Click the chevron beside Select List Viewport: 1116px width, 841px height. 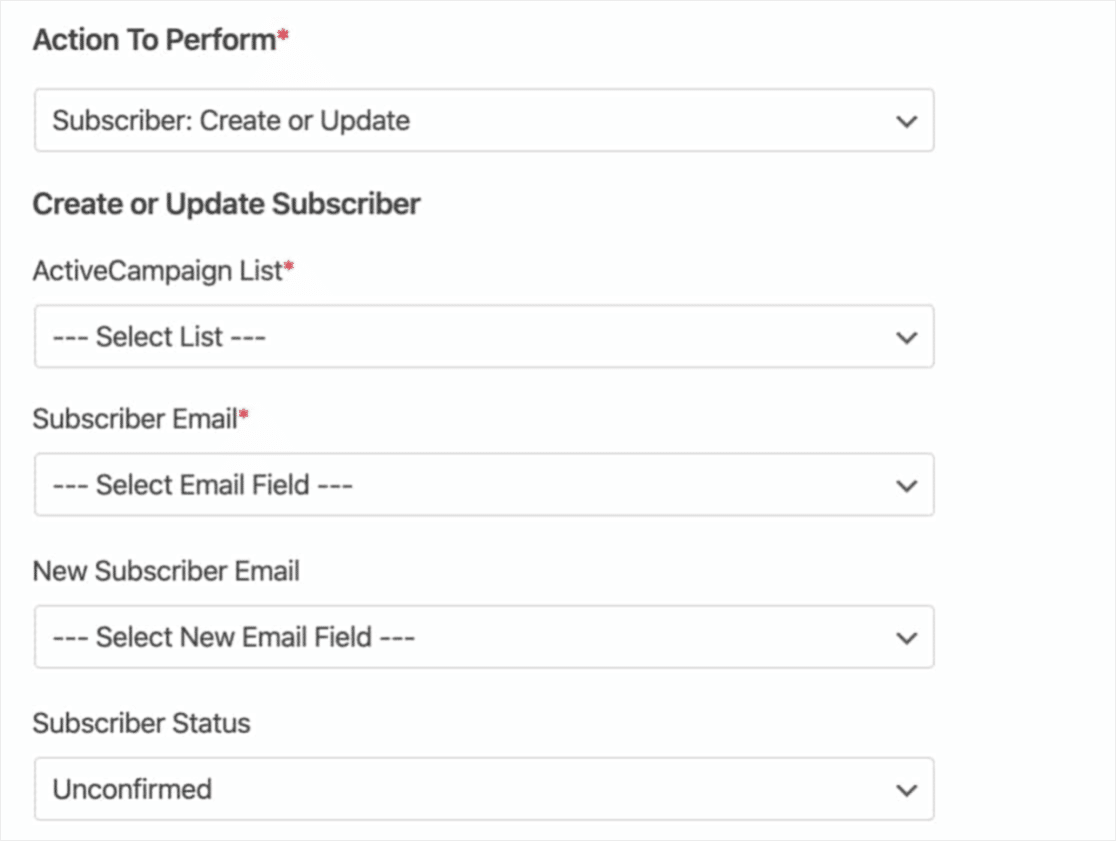tap(906, 337)
